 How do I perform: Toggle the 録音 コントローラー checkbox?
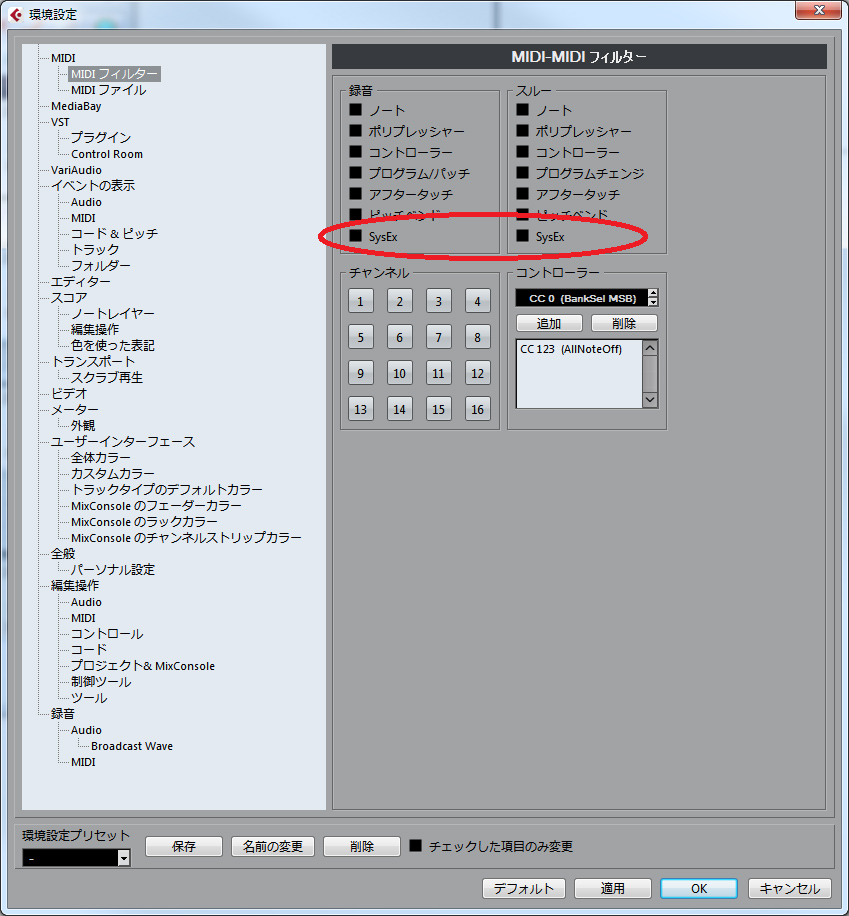pyautogui.click(x=355, y=152)
